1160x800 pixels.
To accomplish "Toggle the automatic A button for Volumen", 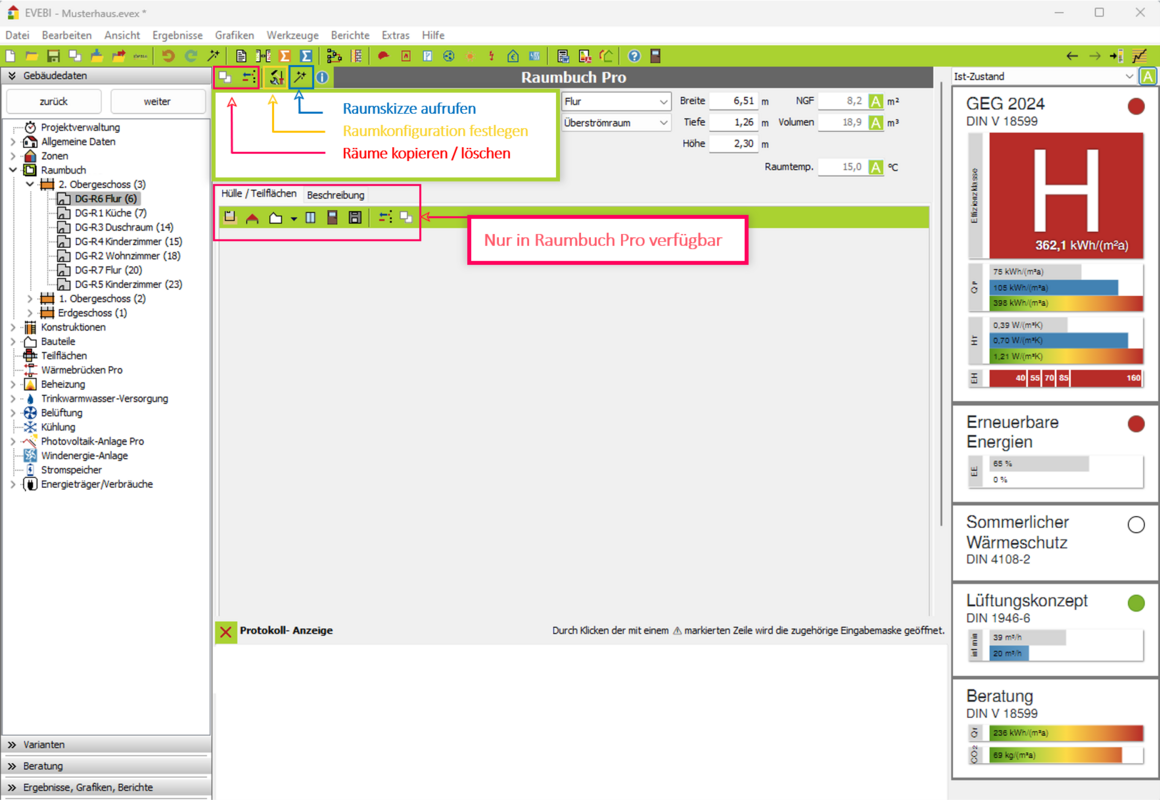I will [876, 123].
